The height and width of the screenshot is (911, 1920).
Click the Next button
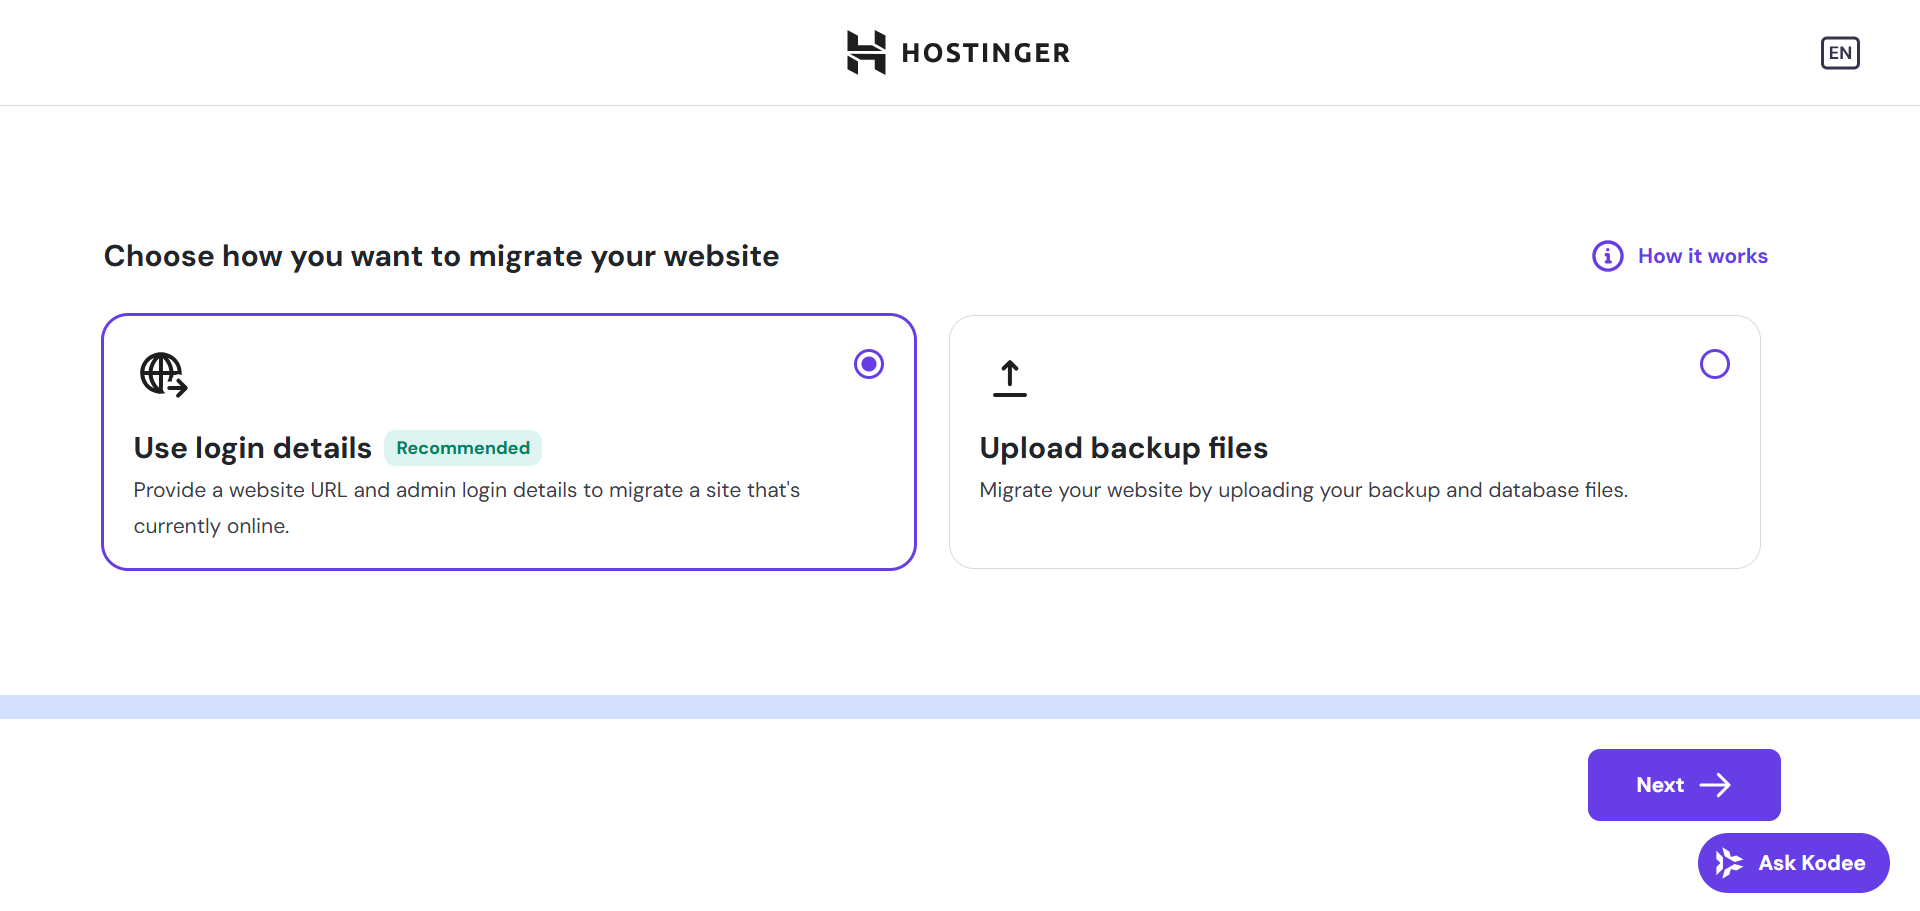pyautogui.click(x=1684, y=785)
